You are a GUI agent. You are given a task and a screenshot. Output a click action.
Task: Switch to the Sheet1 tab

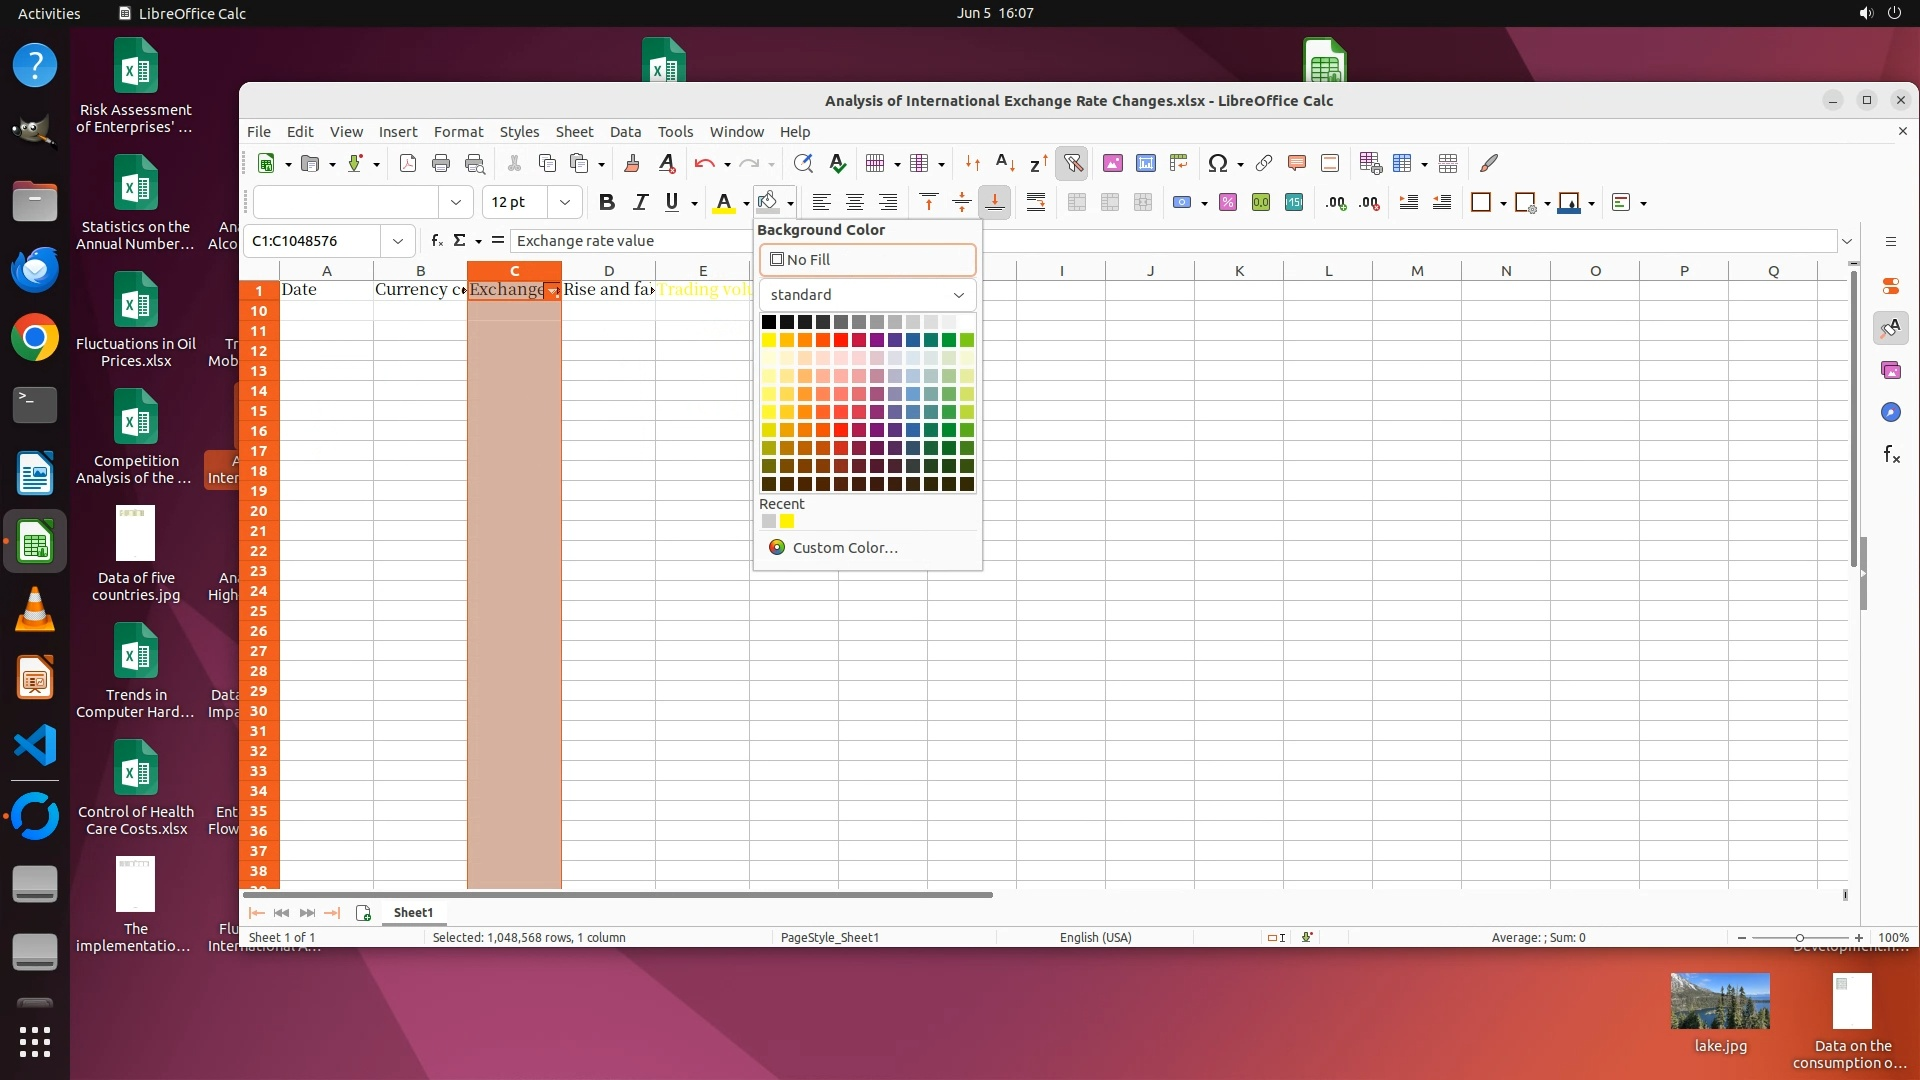coord(413,912)
